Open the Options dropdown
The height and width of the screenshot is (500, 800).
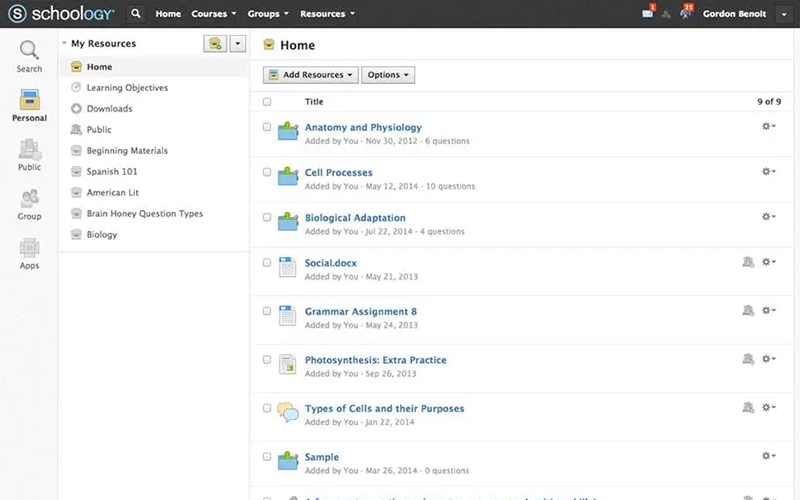click(x=388, y=75)
